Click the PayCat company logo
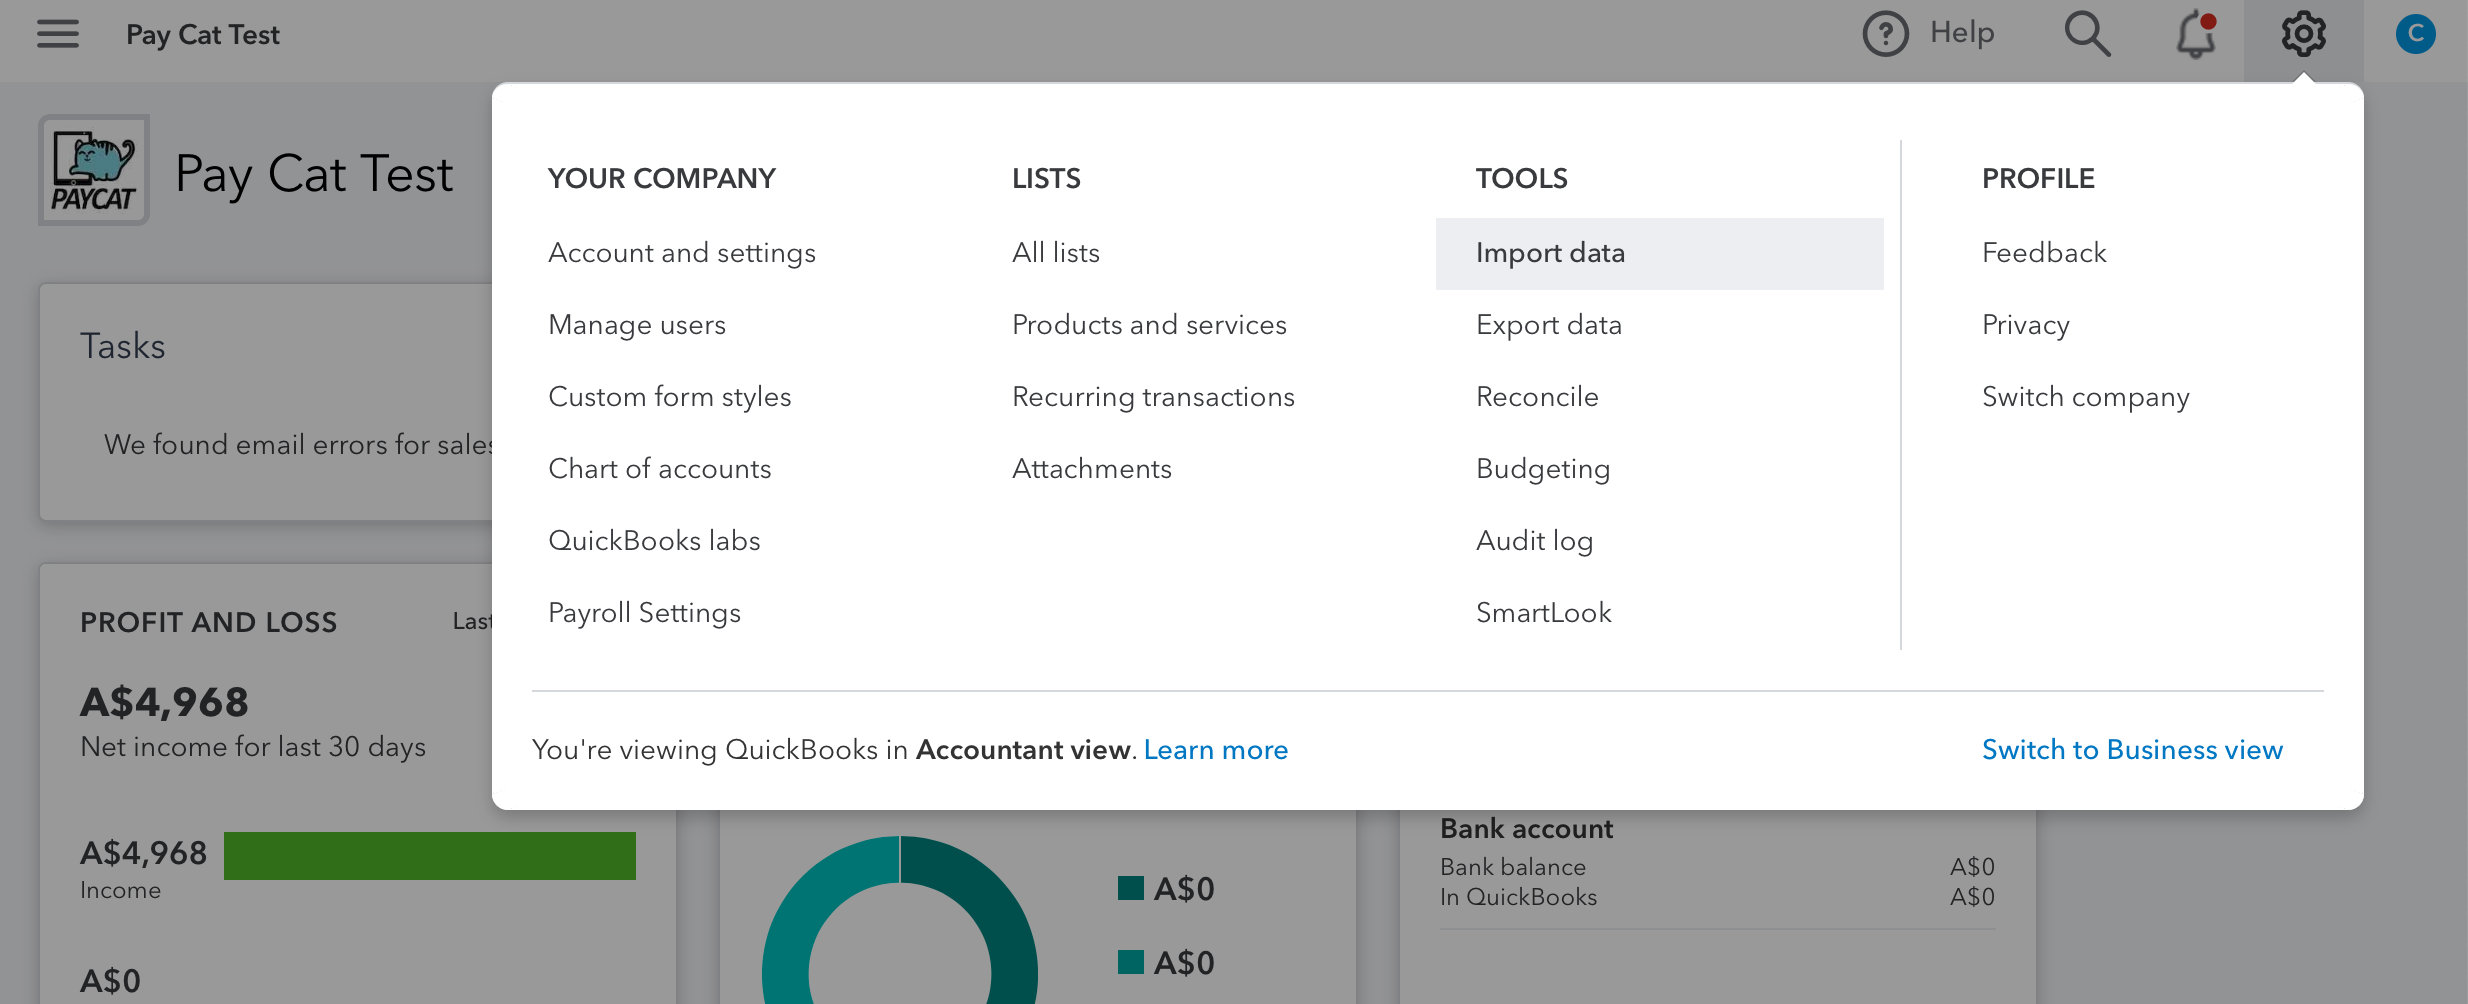 pos(94,170)
